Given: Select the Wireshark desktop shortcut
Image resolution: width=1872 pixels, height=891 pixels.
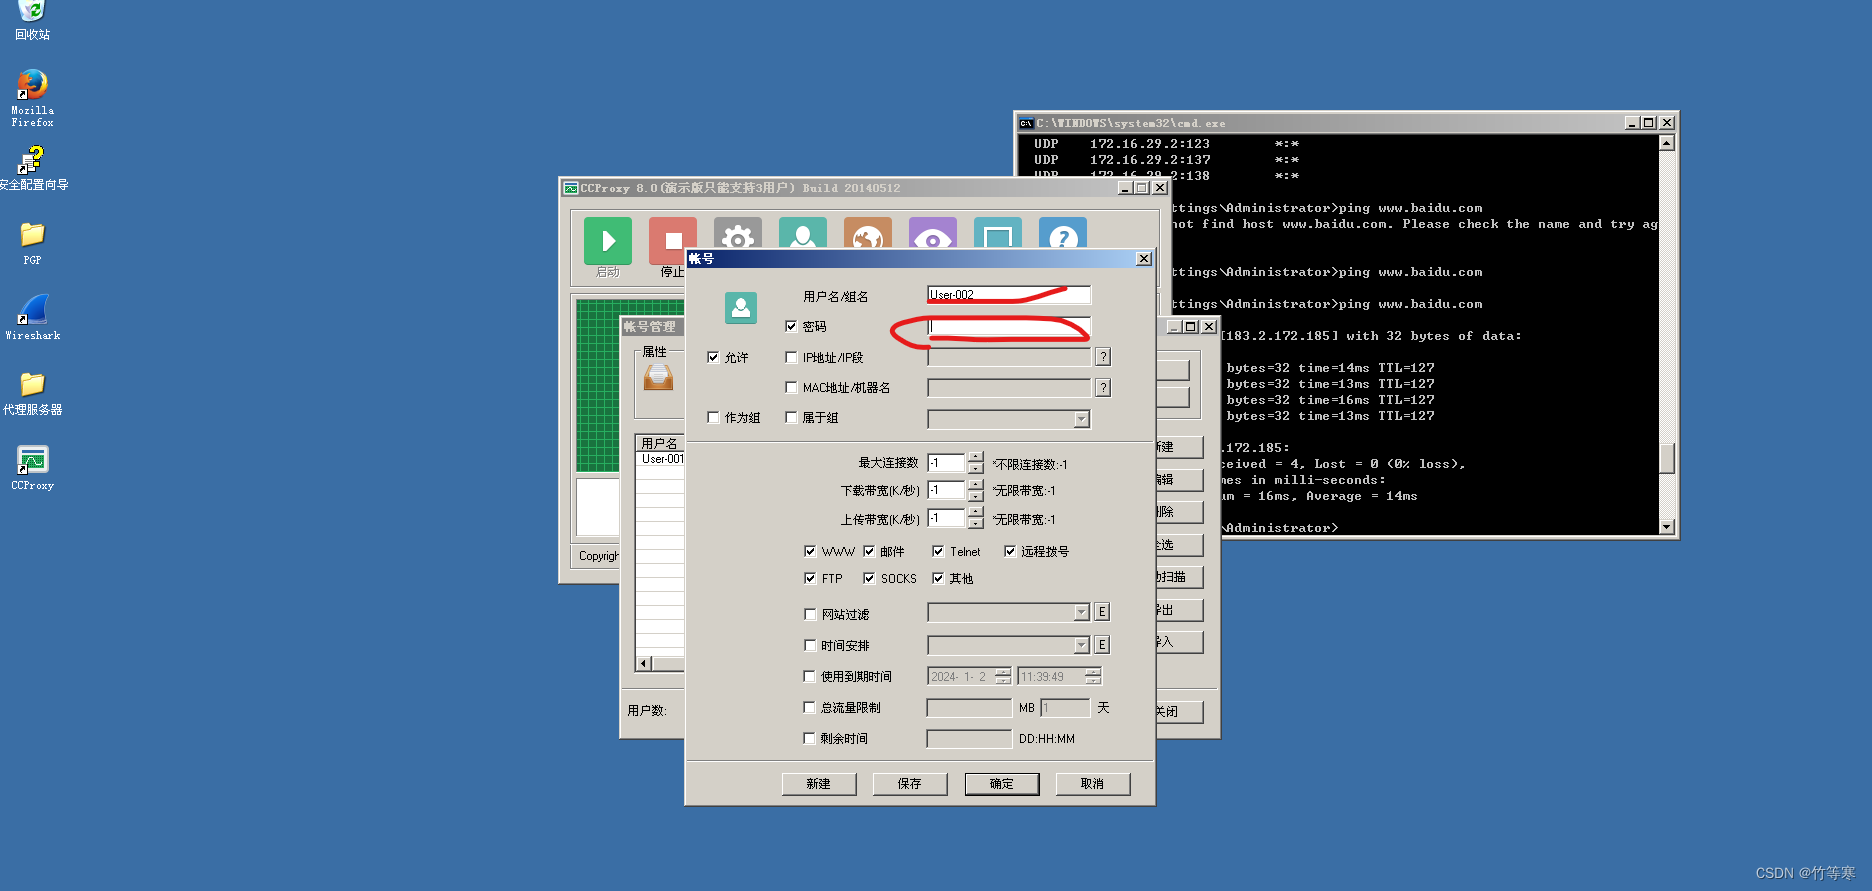Looking at the screenshot, I should click(x=32, y=318).
